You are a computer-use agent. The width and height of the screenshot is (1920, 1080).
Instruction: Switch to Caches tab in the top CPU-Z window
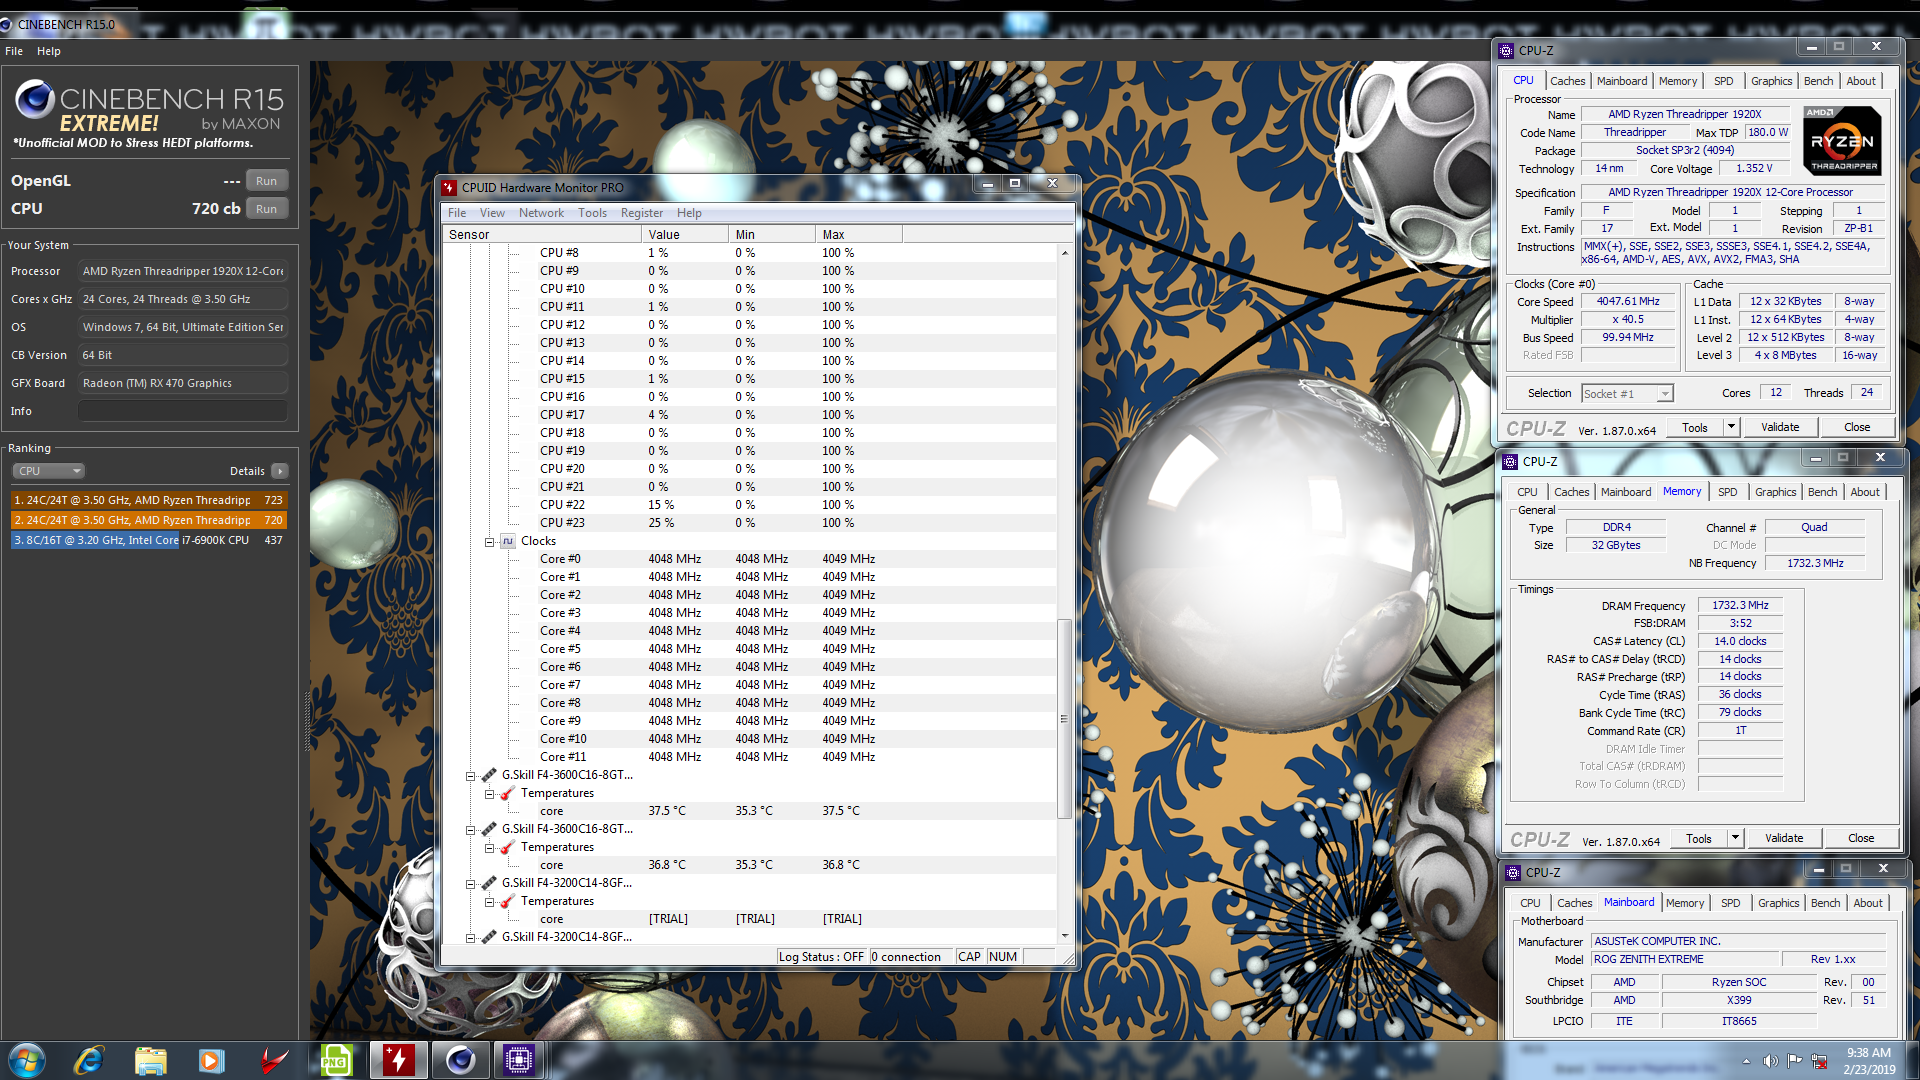click(x=1567, y=81)
